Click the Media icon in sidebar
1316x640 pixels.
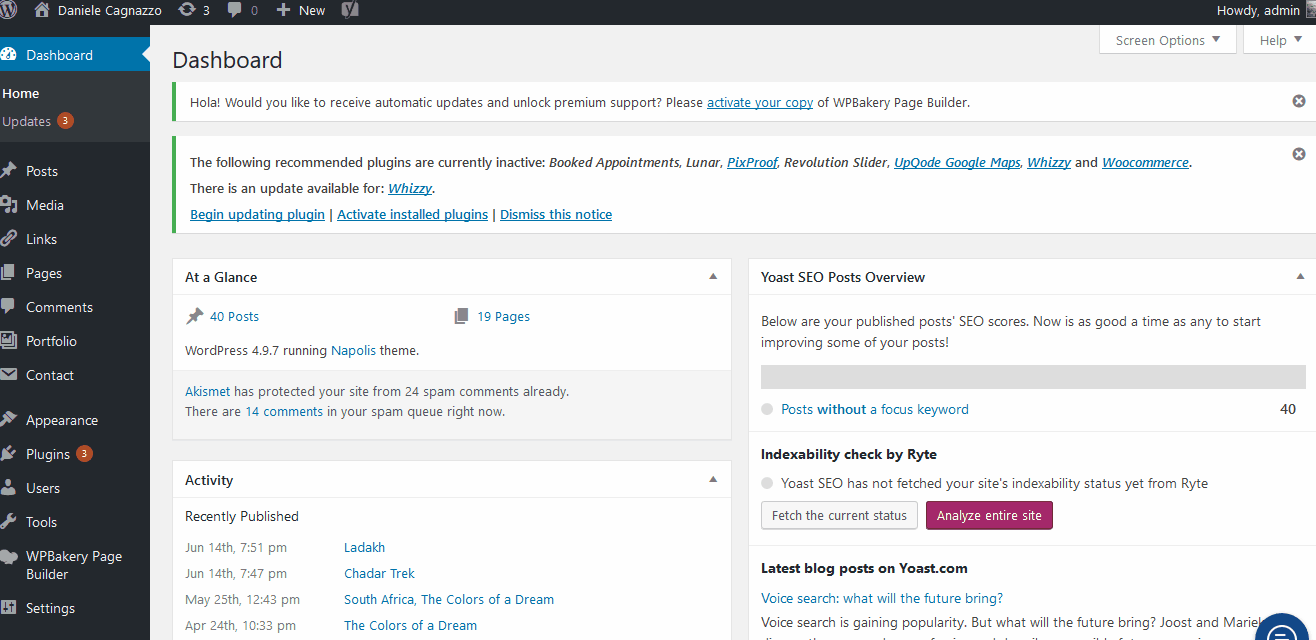point(8,205)
